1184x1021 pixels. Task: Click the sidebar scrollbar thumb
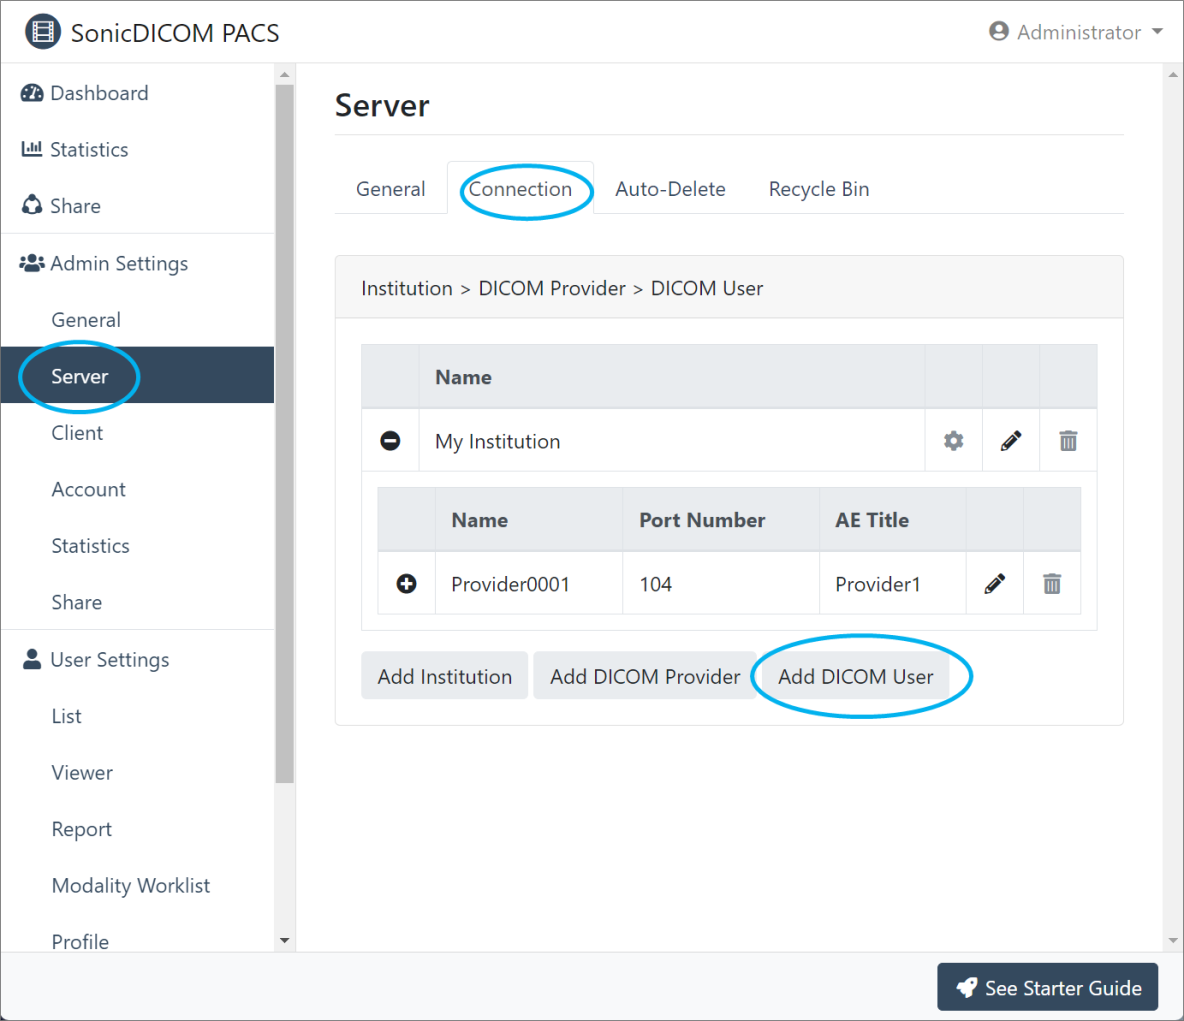tap(284, 430)
